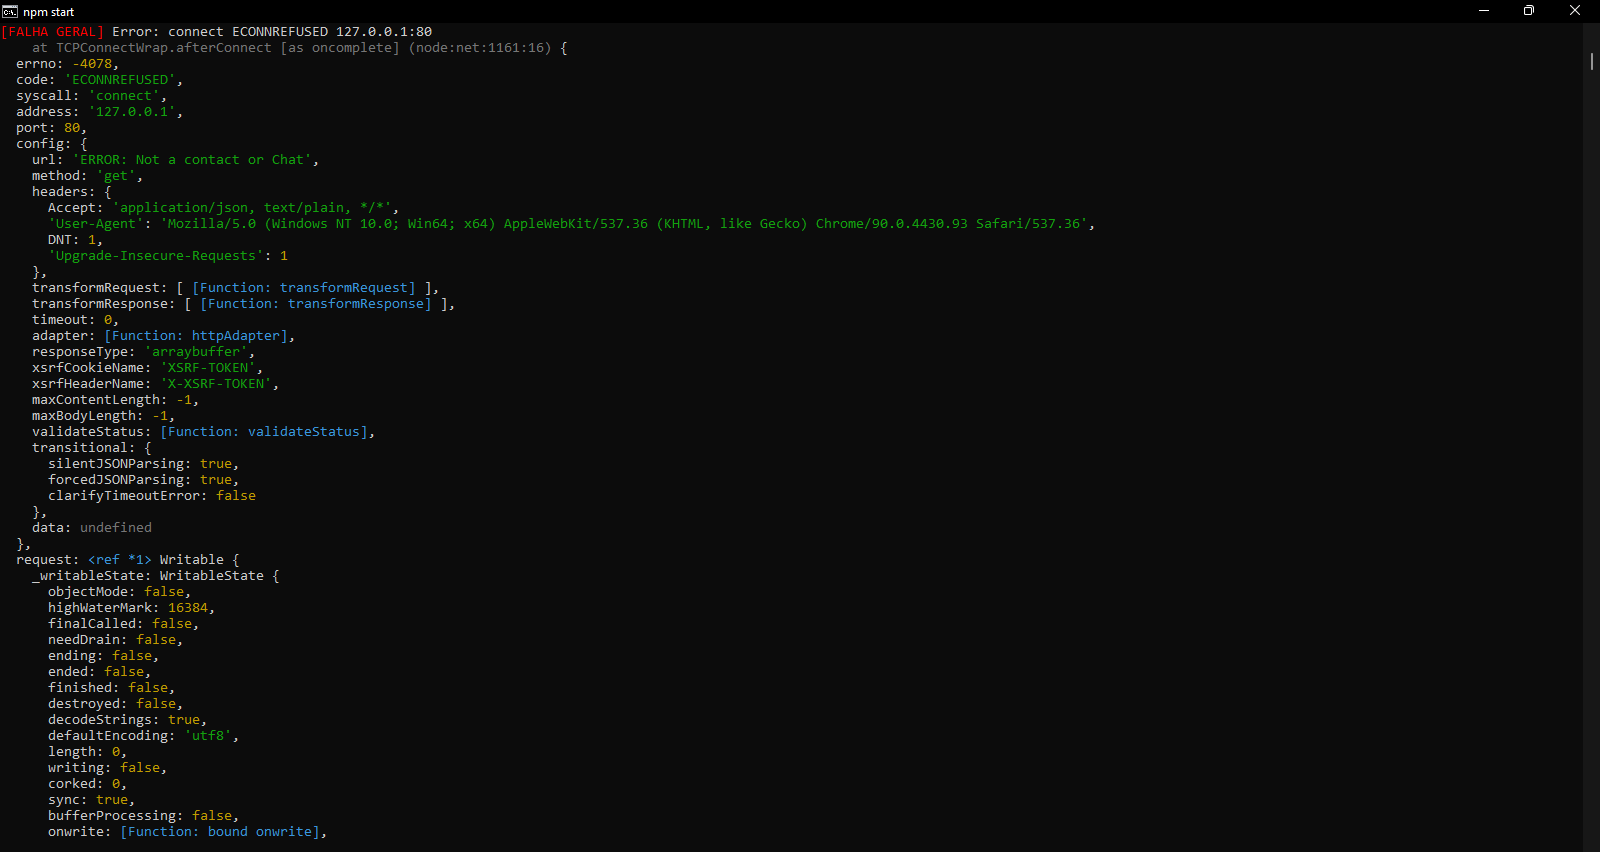Click the 'maxBodyLength: -1' line
Viewport: 1600px width, 852px height.
point(102,416)
